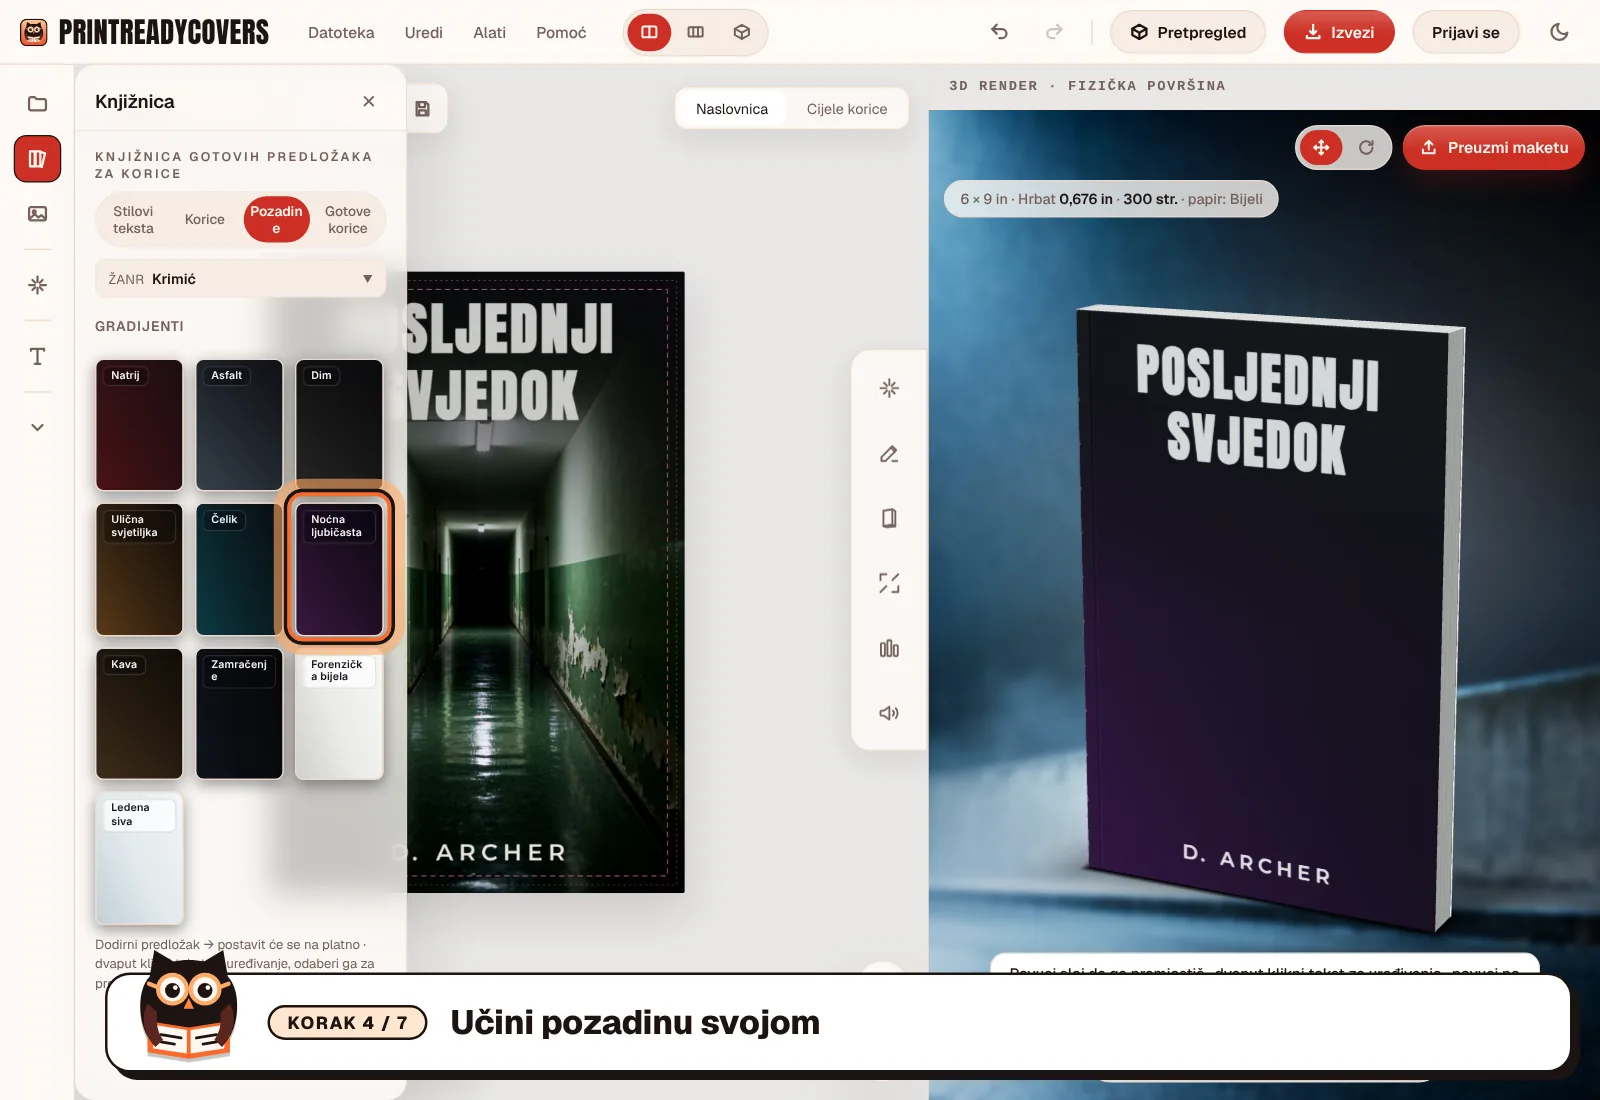
Task: Click the Izvezi export button
Action: (x=1339, y=32)
